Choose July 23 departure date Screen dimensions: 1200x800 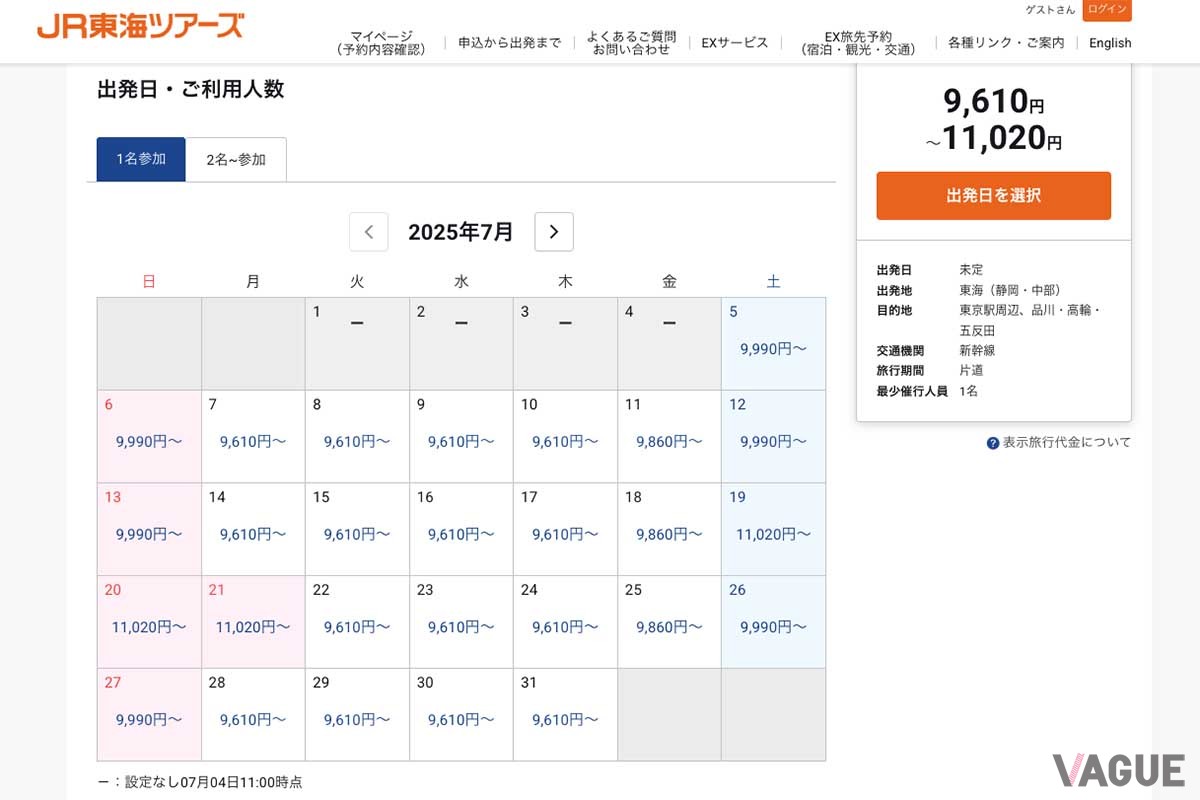coord(461,622)
